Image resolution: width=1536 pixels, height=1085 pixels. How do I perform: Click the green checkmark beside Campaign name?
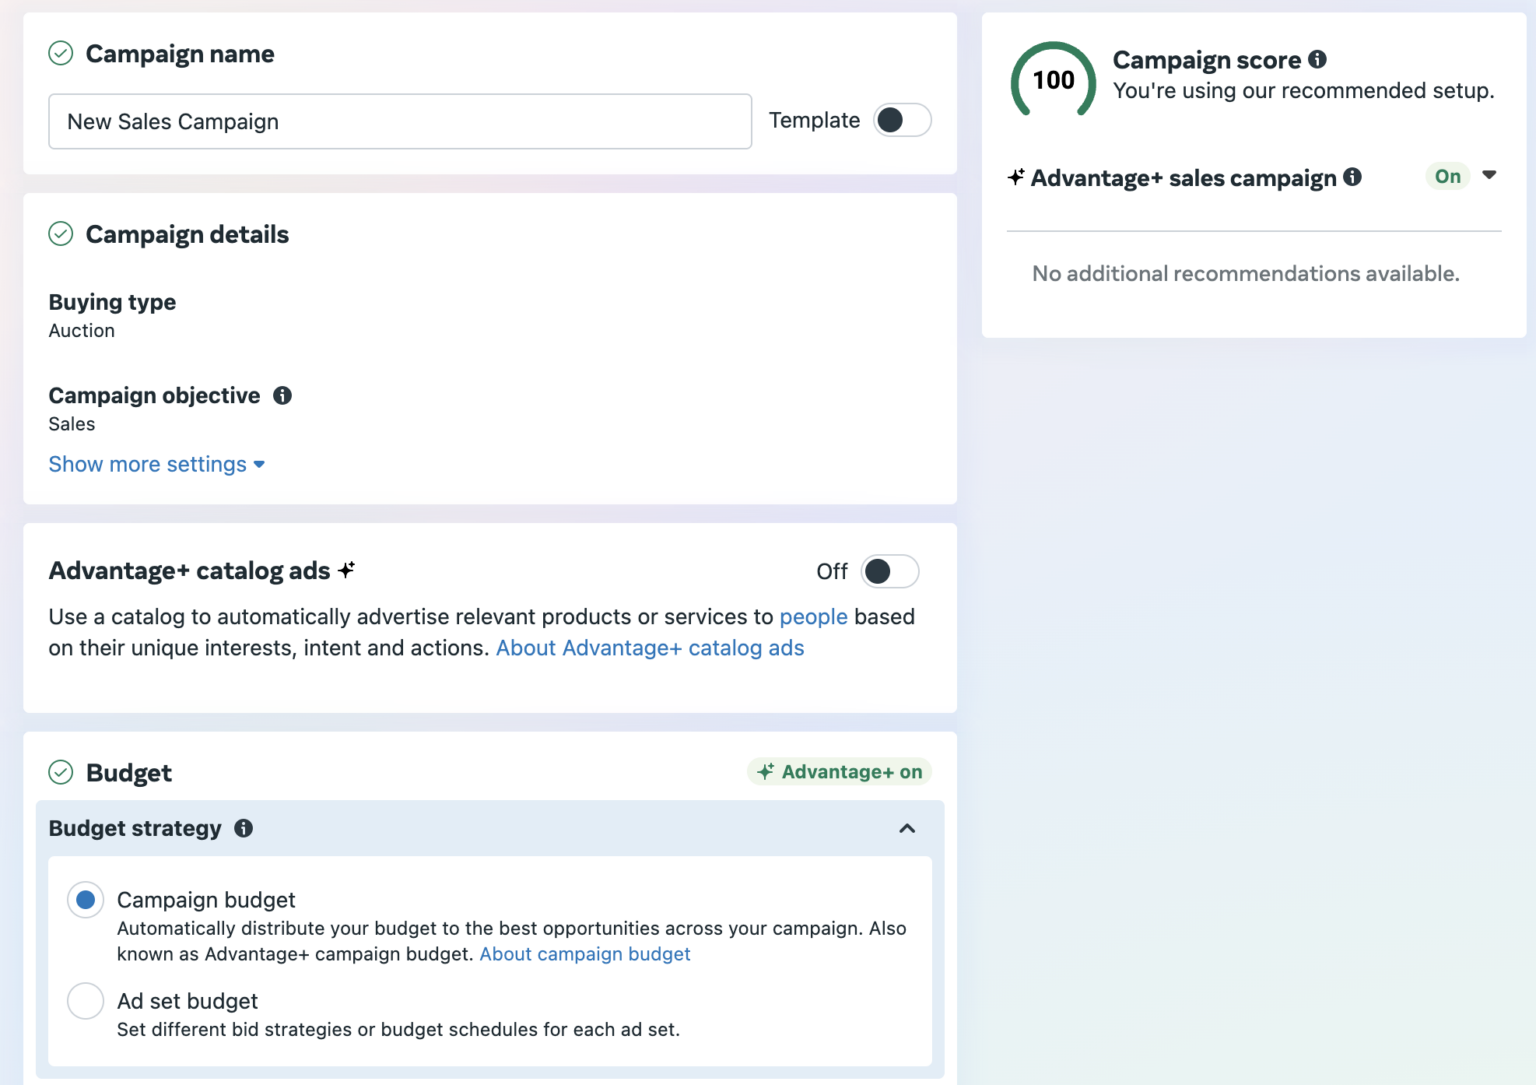coord(60,53)
